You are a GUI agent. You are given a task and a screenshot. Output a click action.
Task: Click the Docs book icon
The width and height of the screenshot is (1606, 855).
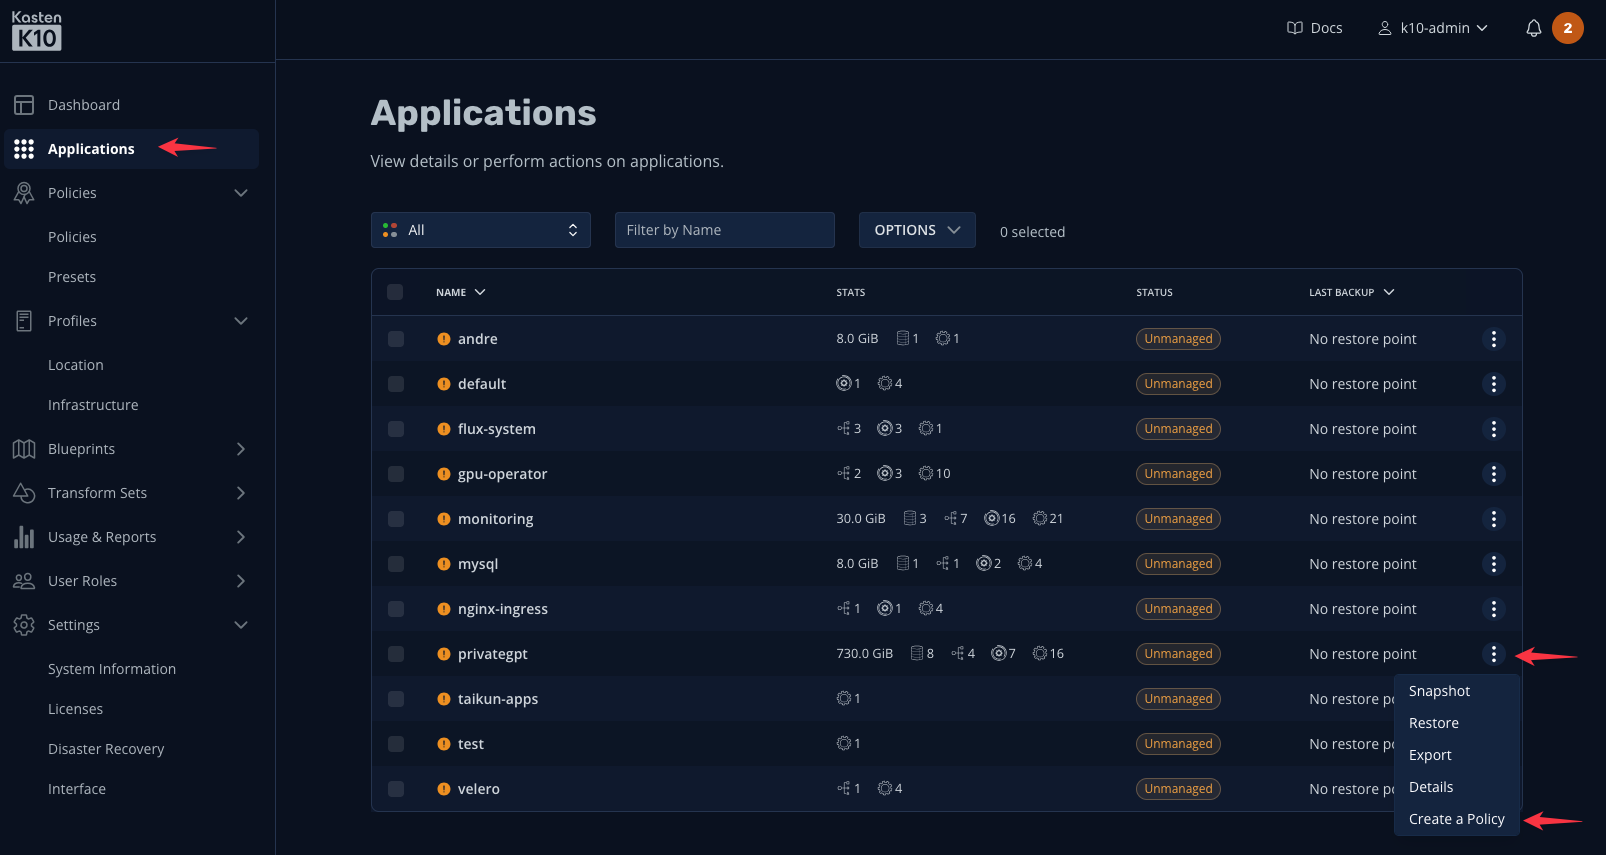[1295, 28]
